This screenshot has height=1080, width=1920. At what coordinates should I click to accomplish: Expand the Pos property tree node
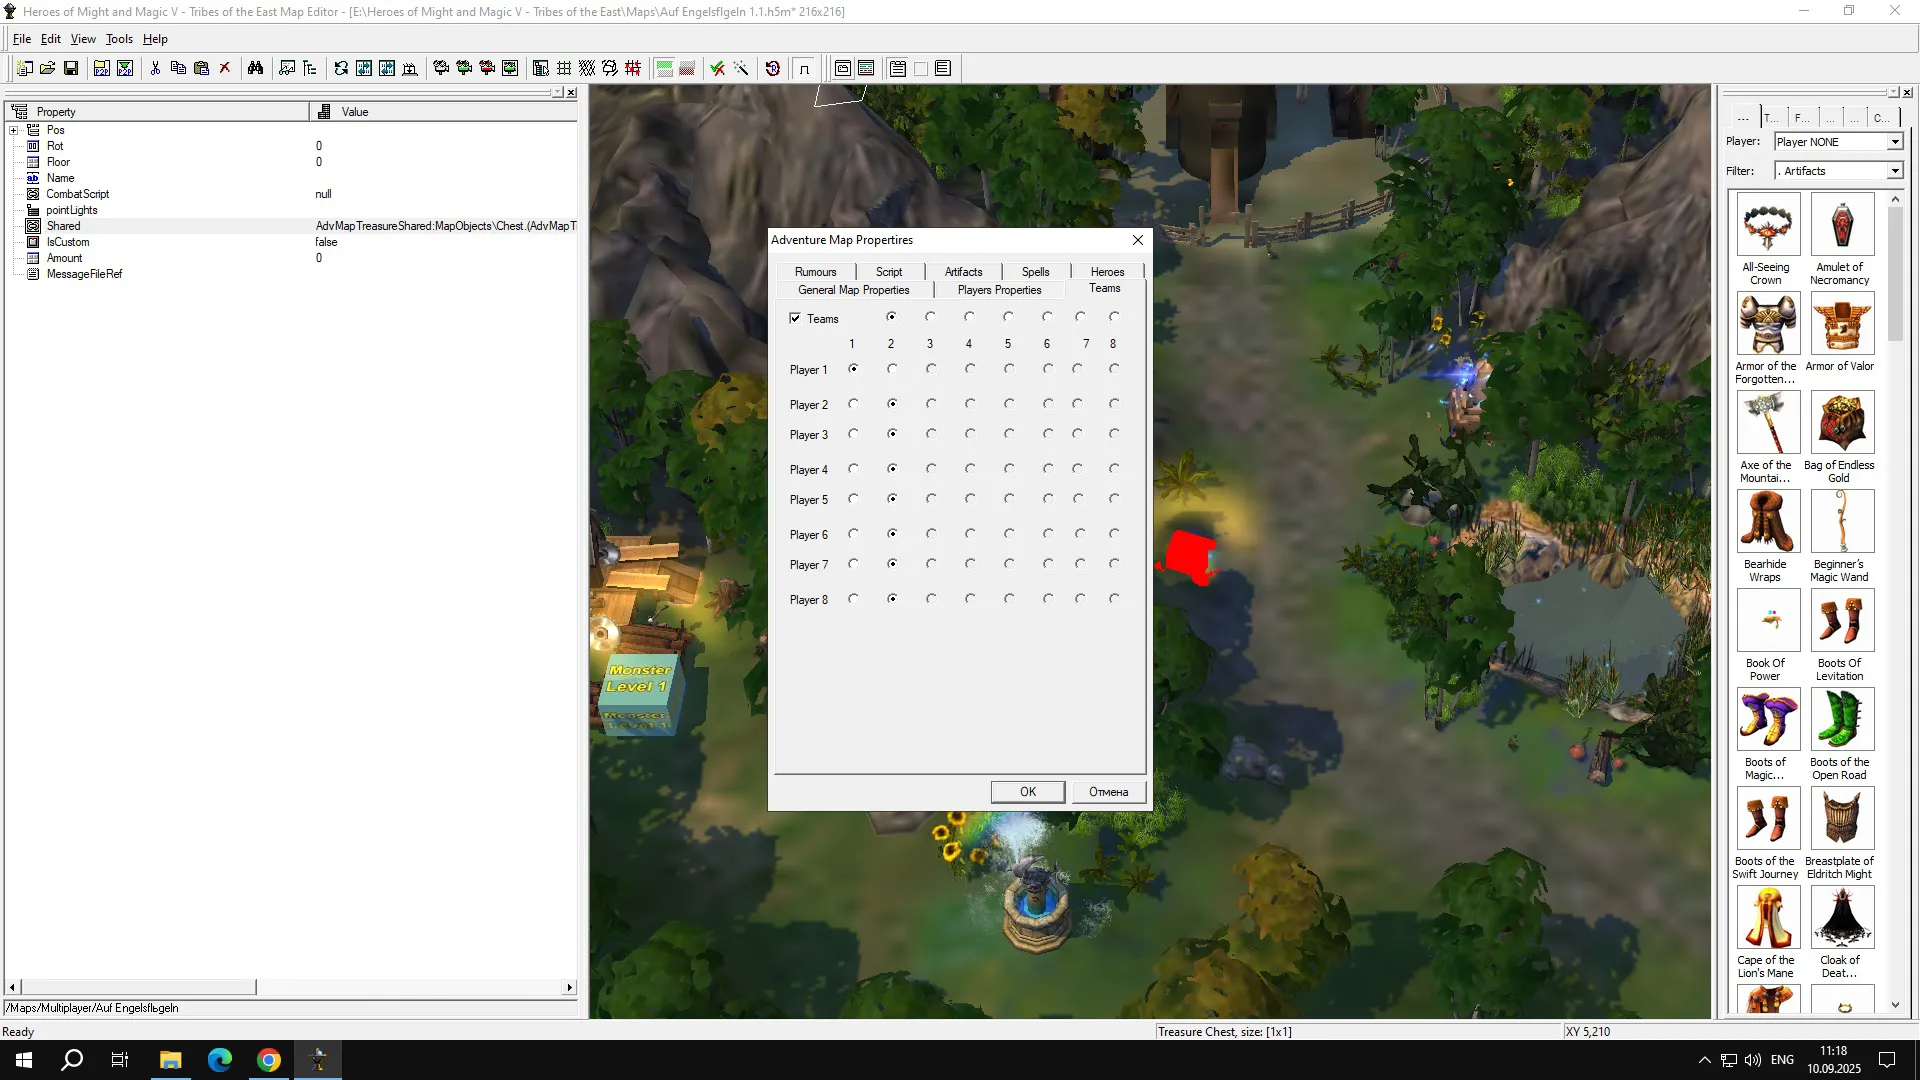[x=14, y=130]
